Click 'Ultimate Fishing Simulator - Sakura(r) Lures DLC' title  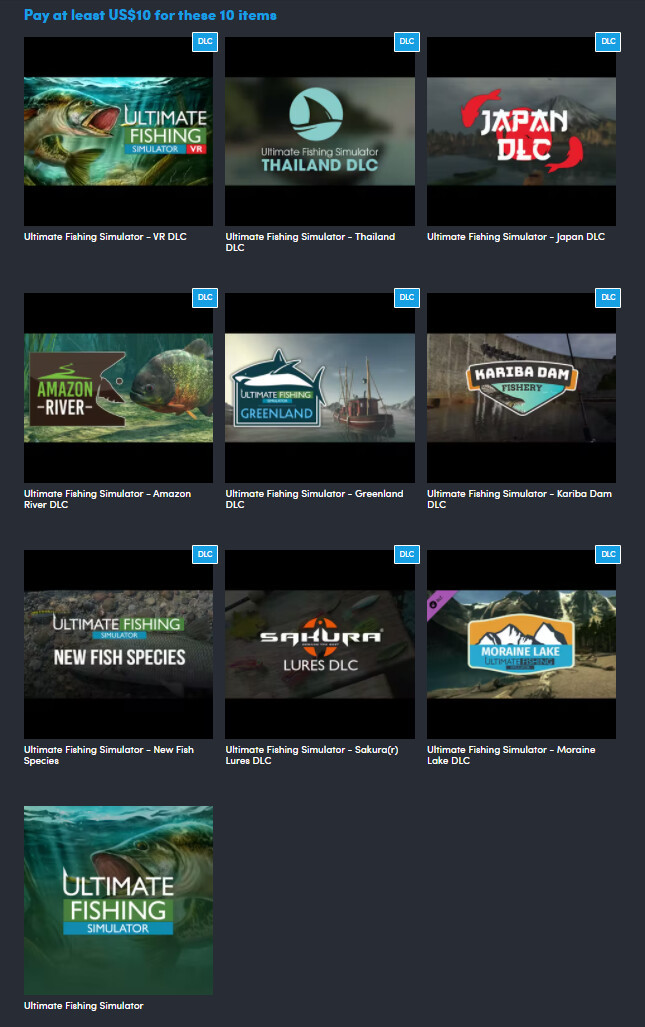(312, 755)
